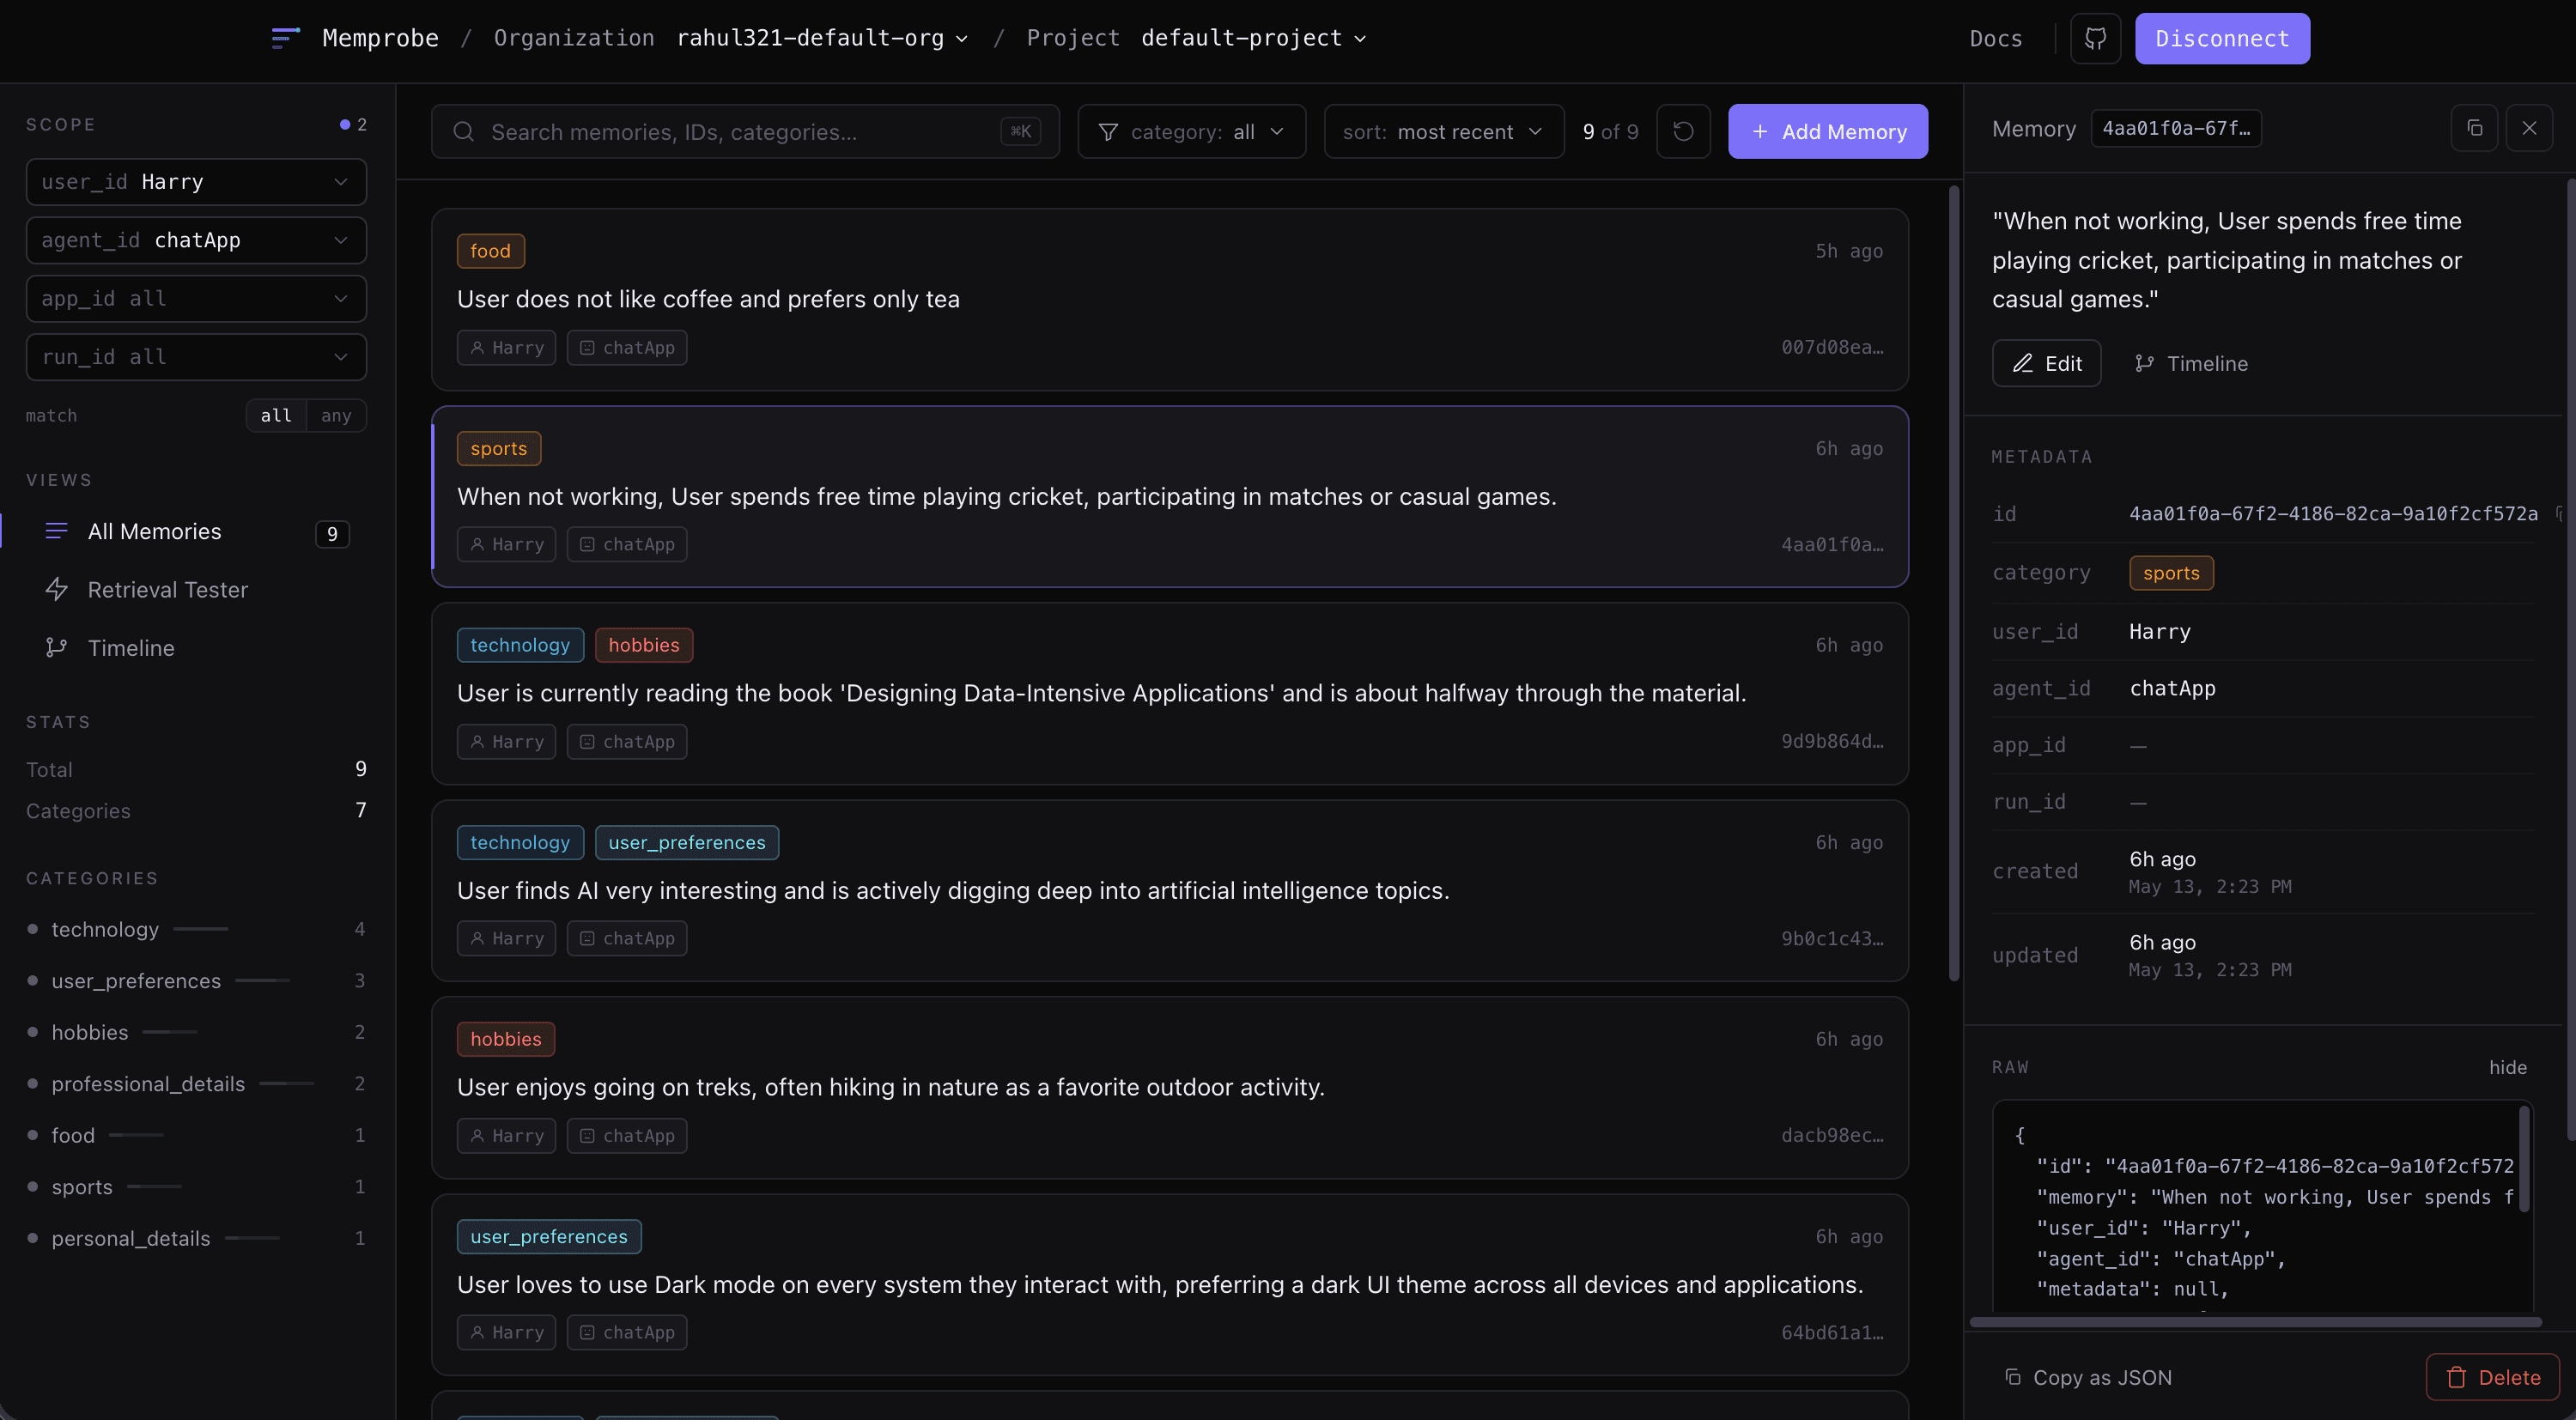Expand the Organization rahul321-default-org selector
The width and height of the screenshot is (2576, 1420).
tap(822, 38)
